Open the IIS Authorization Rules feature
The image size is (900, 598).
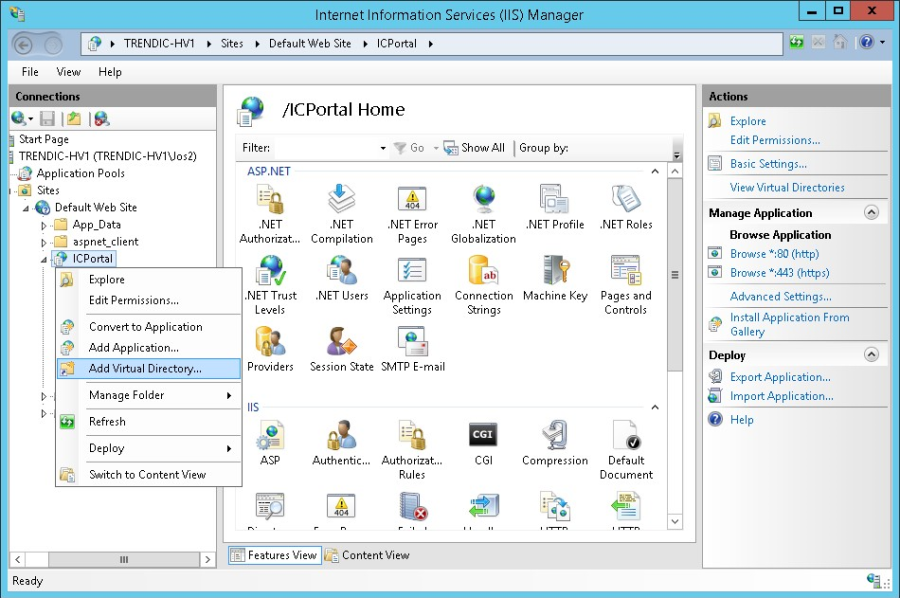[412, 450]
